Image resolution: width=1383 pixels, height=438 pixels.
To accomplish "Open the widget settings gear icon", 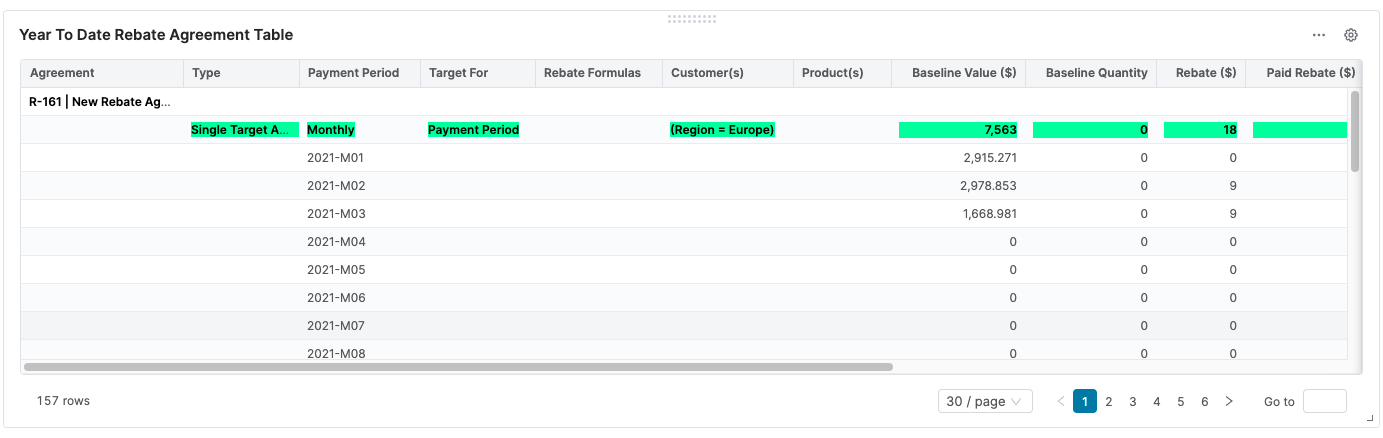I will [1350, 35].
